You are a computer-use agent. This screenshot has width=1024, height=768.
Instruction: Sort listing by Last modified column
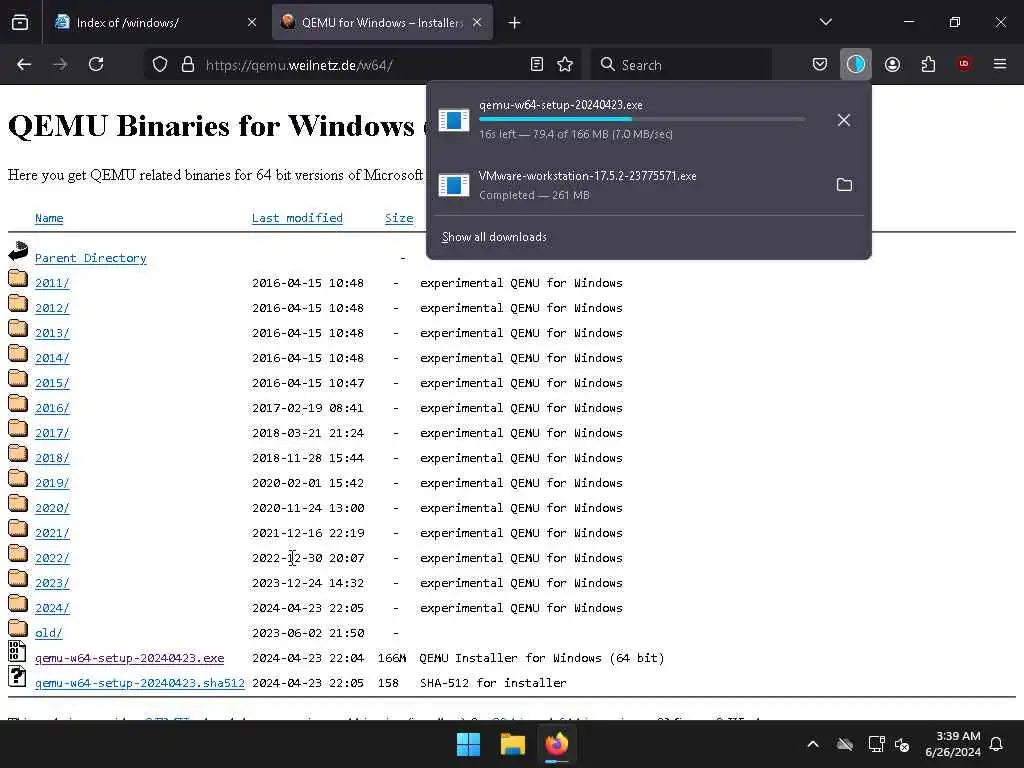(x=297, y=218)
